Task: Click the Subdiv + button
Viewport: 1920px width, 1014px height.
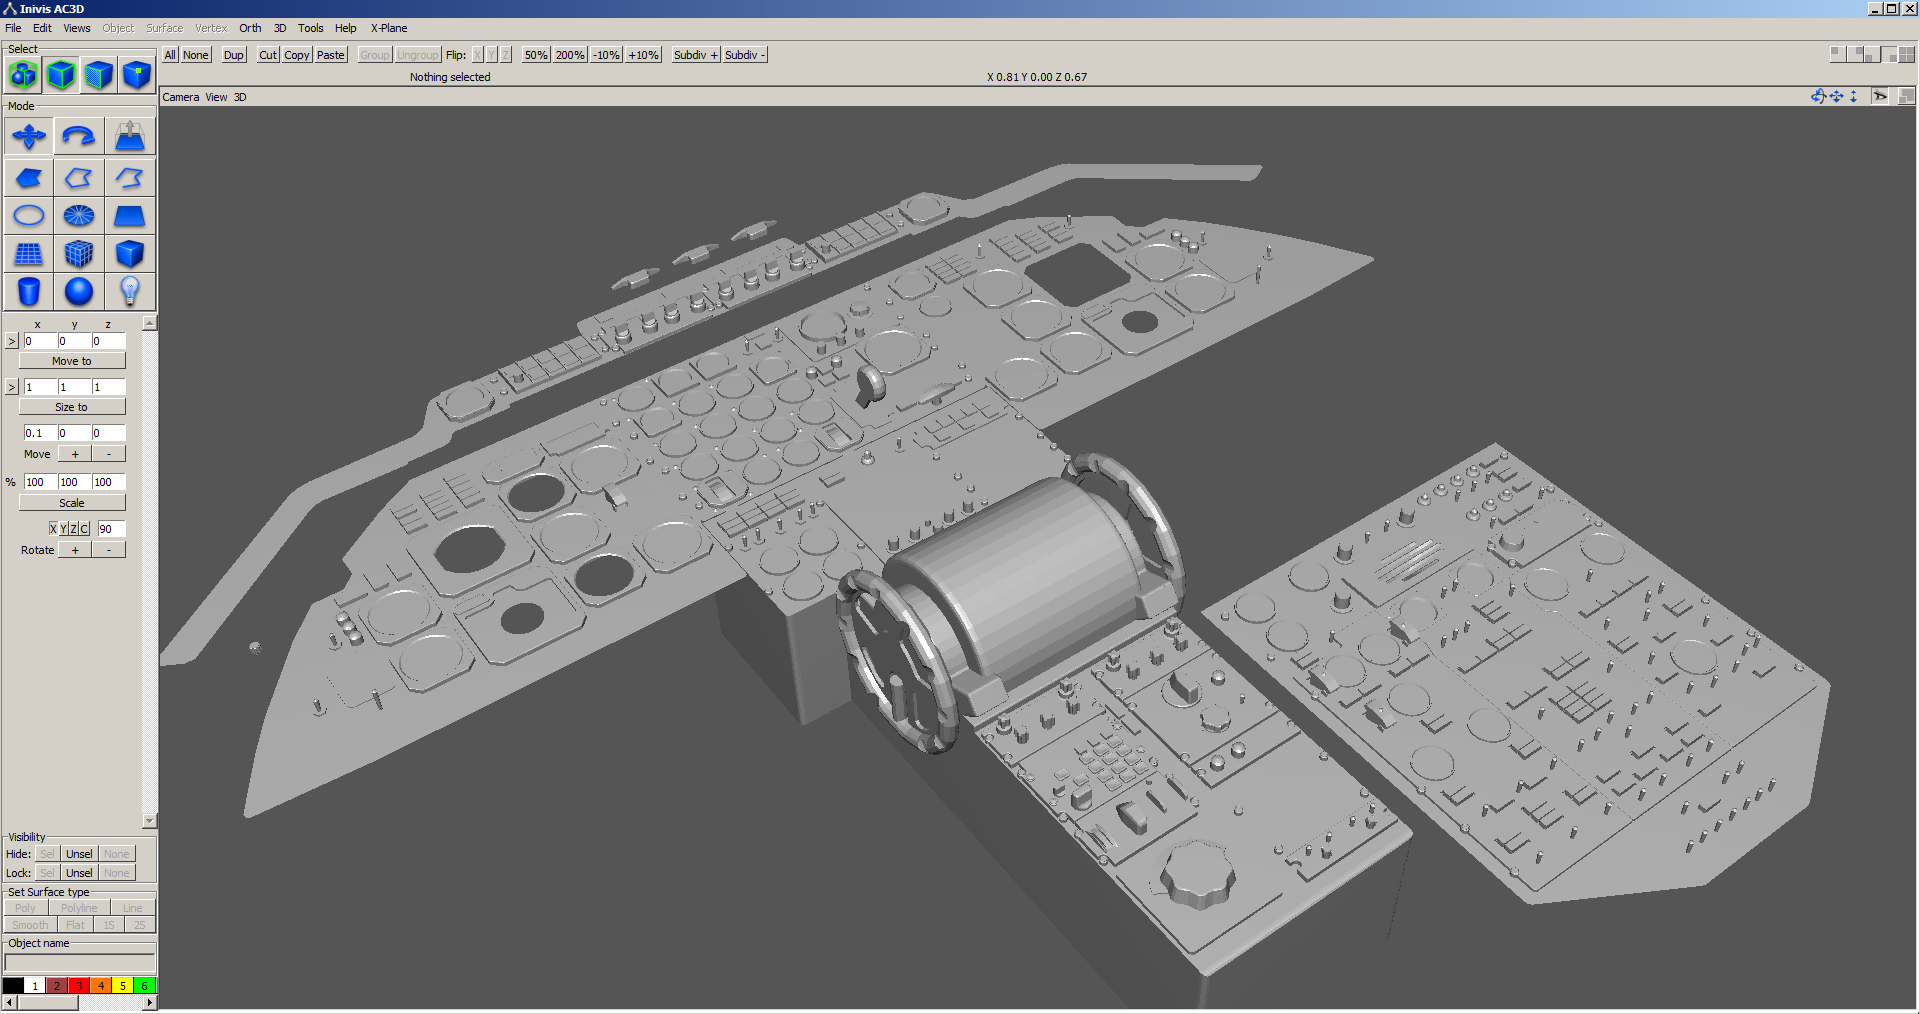Action: tap(695, 55)
